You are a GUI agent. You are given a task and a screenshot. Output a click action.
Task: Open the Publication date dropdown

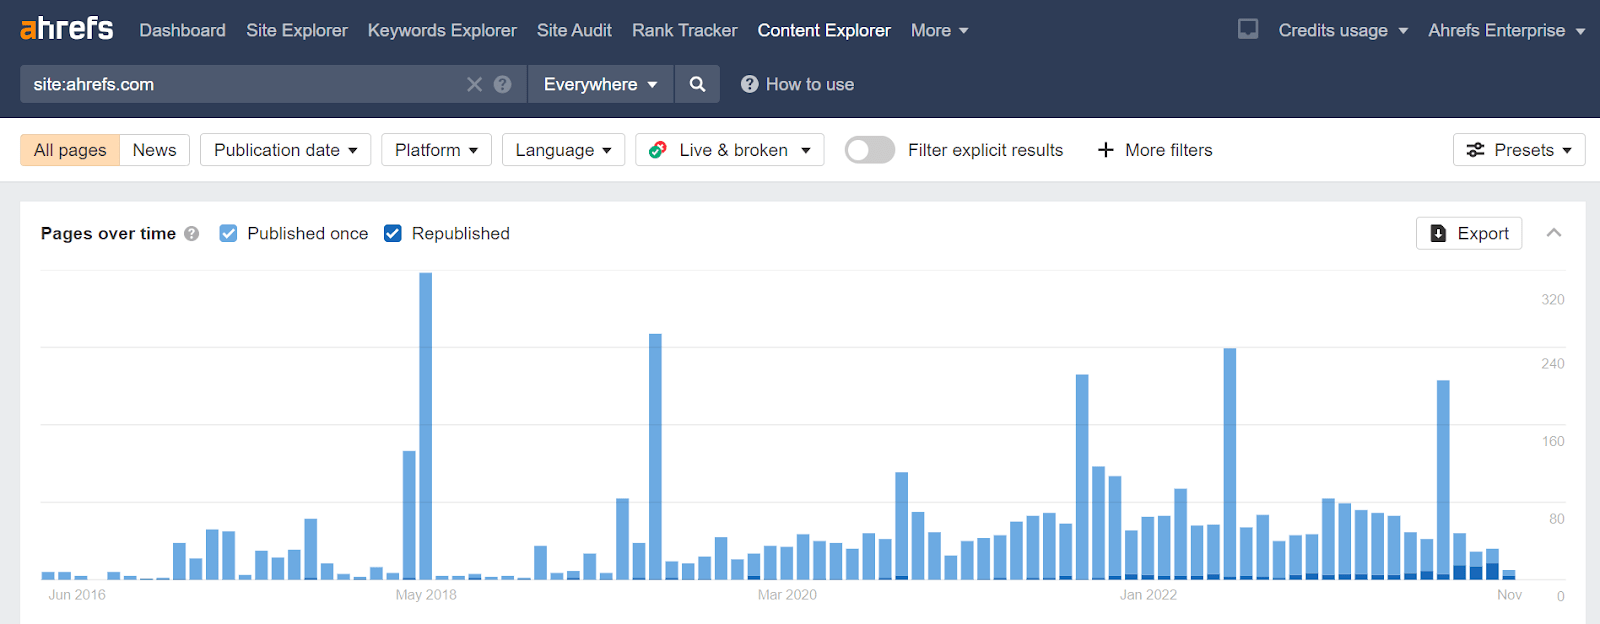pos(285,150)
